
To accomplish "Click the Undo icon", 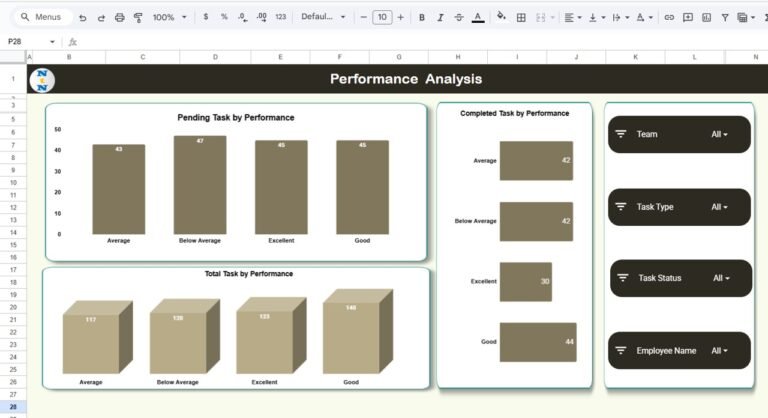I will 82,18.
